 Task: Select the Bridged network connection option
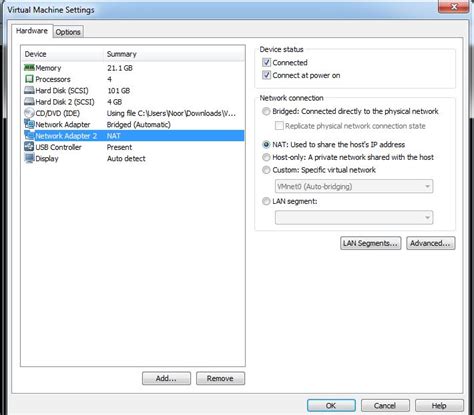[266, 111]
